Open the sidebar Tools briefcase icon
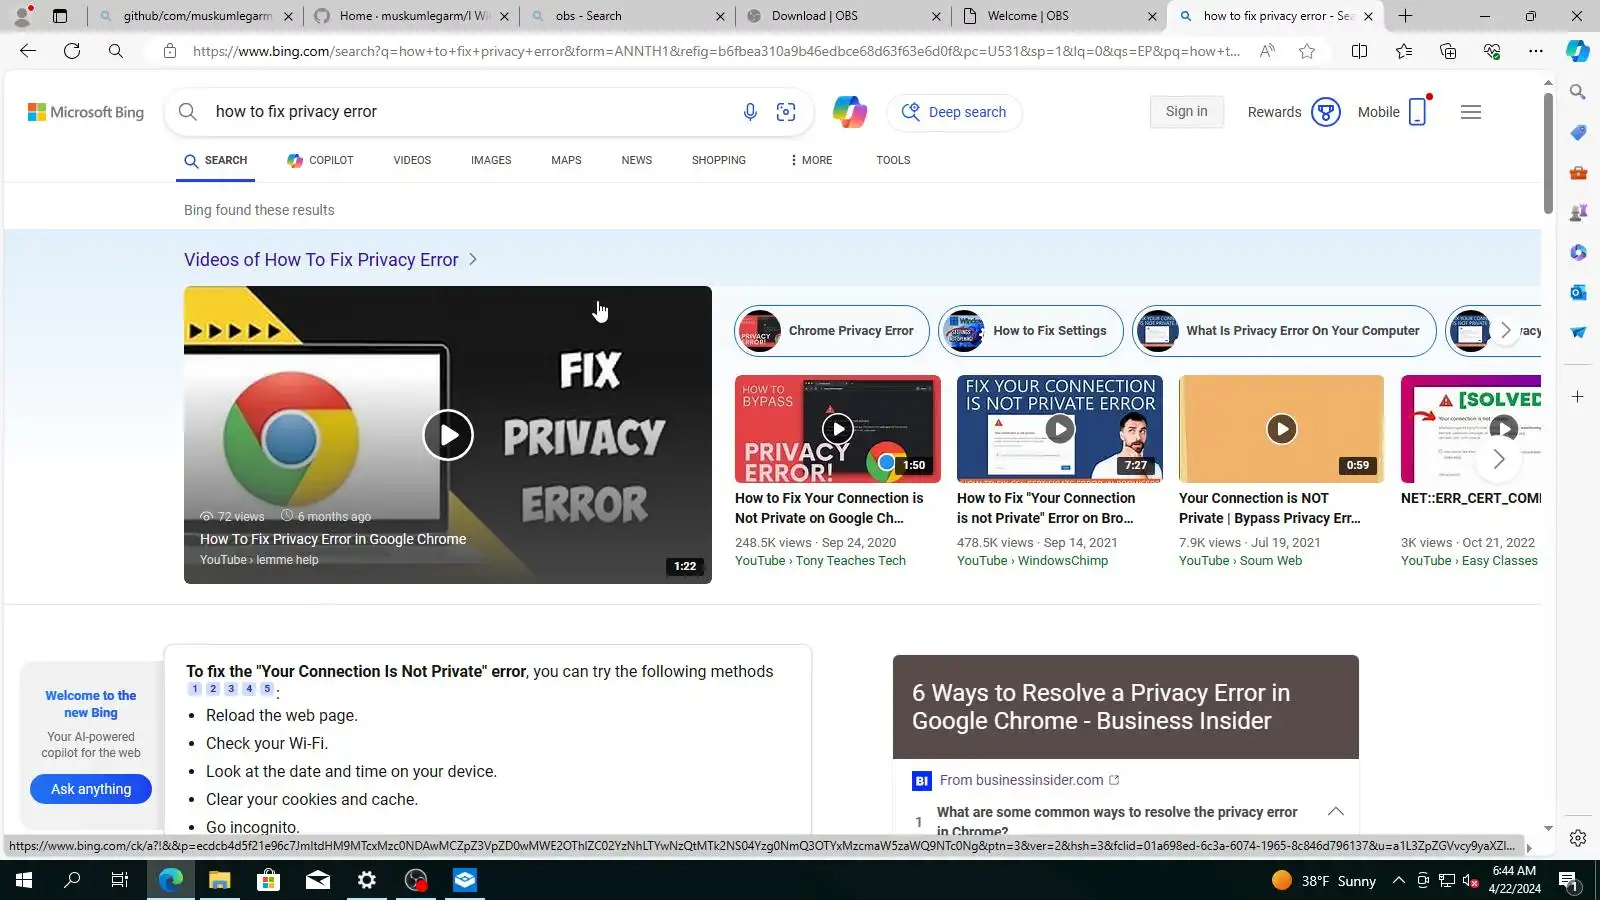 click(1578, 172)
